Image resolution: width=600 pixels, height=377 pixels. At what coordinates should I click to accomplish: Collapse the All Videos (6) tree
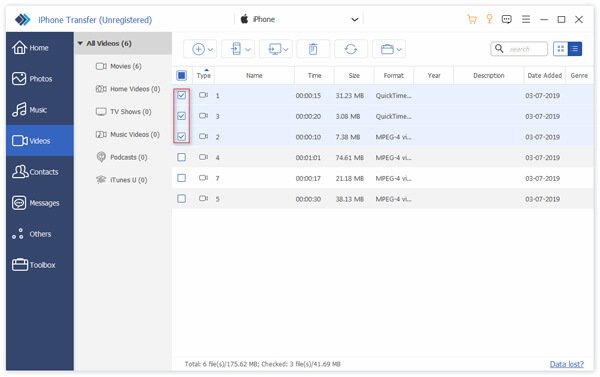80,43
